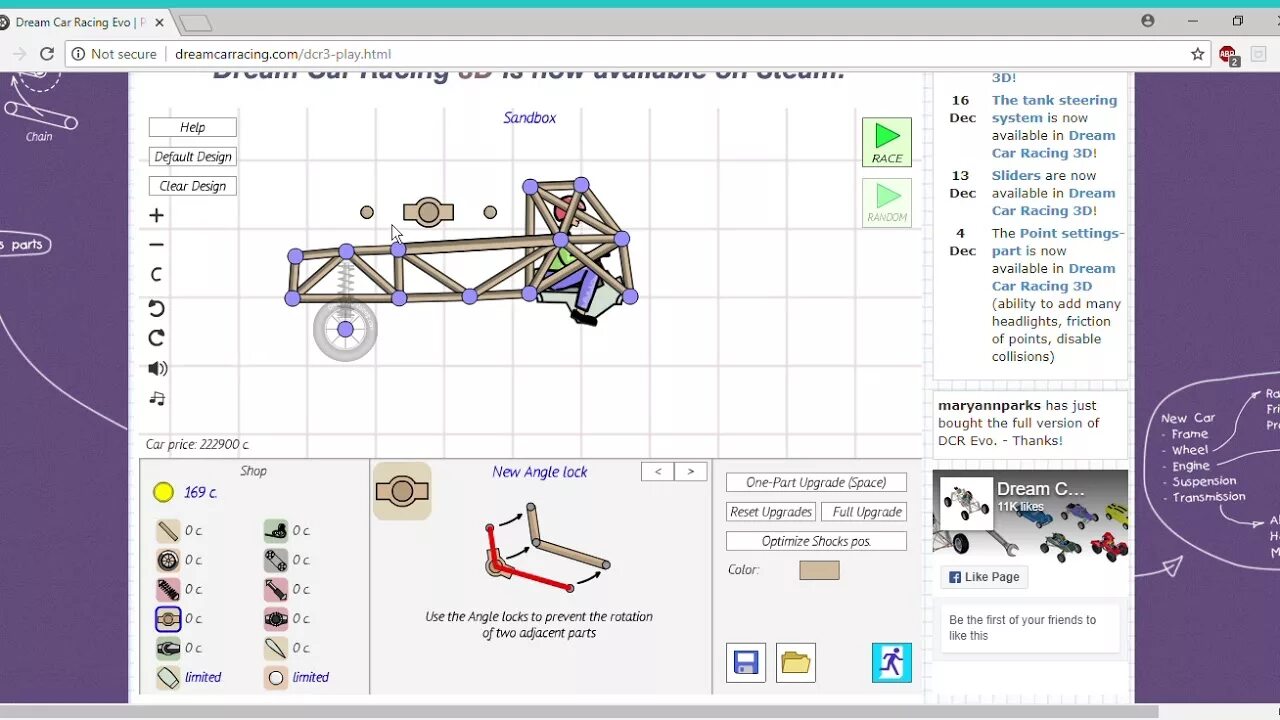This screenshot has width=1280, height=720.
Task: Zoom in with the plus icon
Action: point(156,215)
